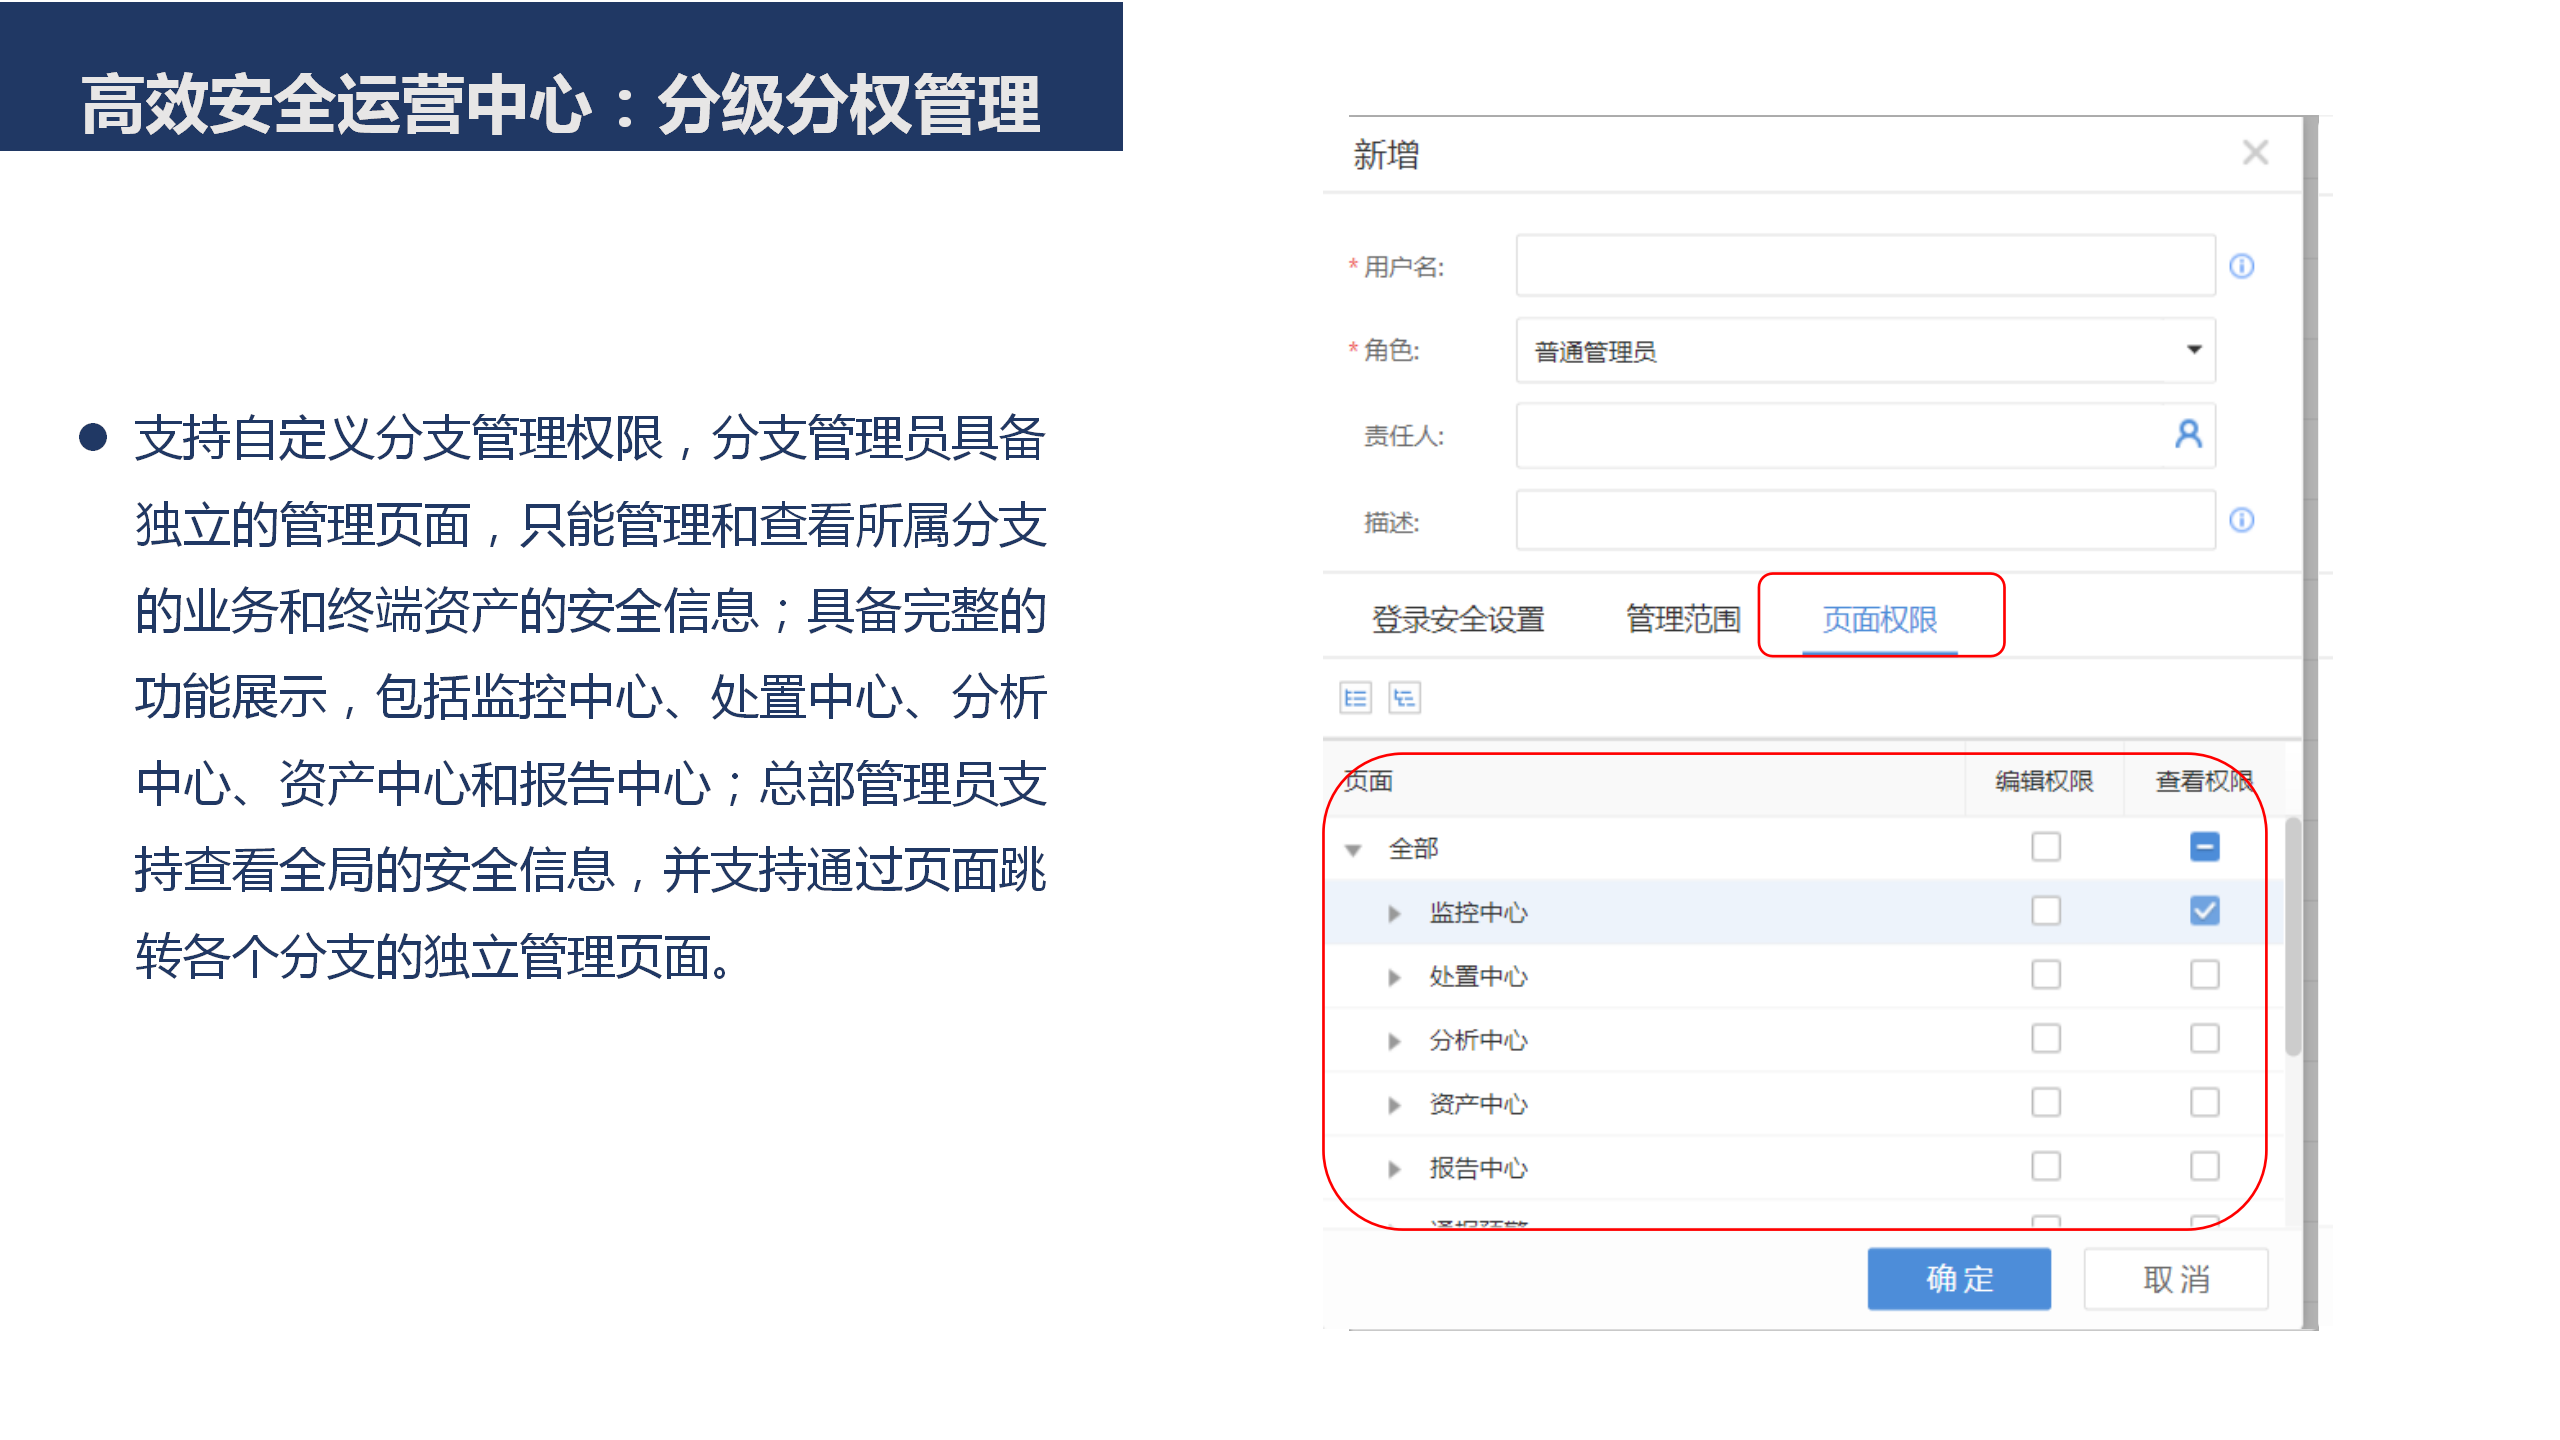Select the 处置中心 row label

[1478, 977]
